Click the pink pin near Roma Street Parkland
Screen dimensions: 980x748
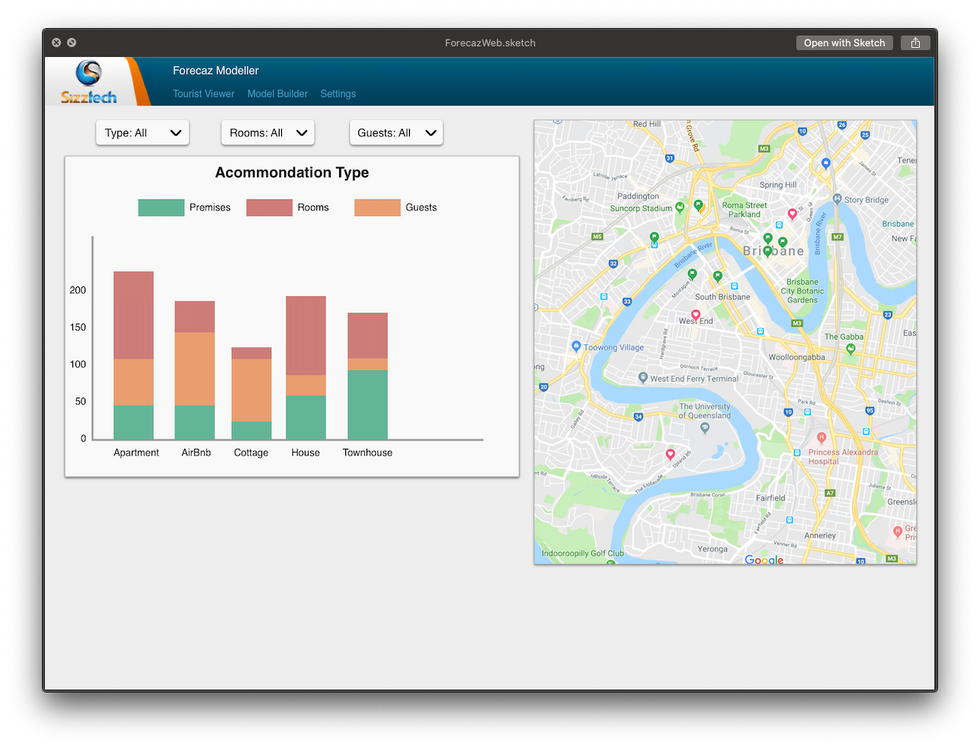pyautogui.click(x=792, y=214)
